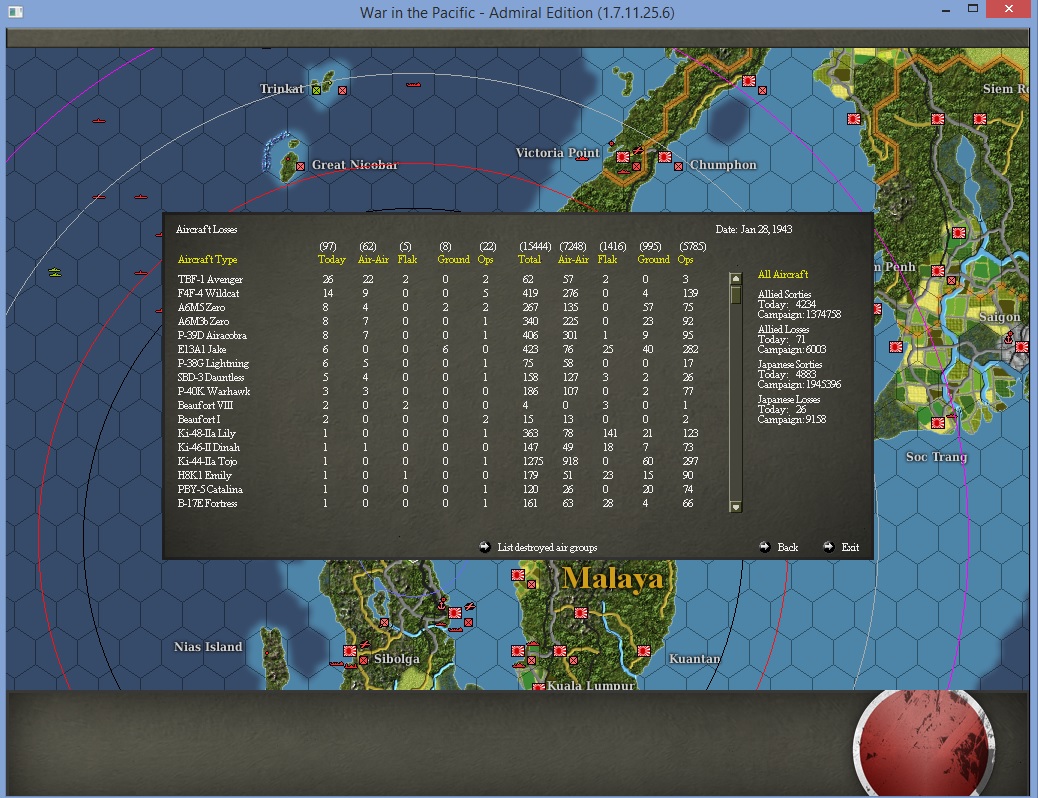The height and width of the screenshot is (798, 1038).
Task: Click the Allied base icon at Trinkat
Action: click(316, 90)
